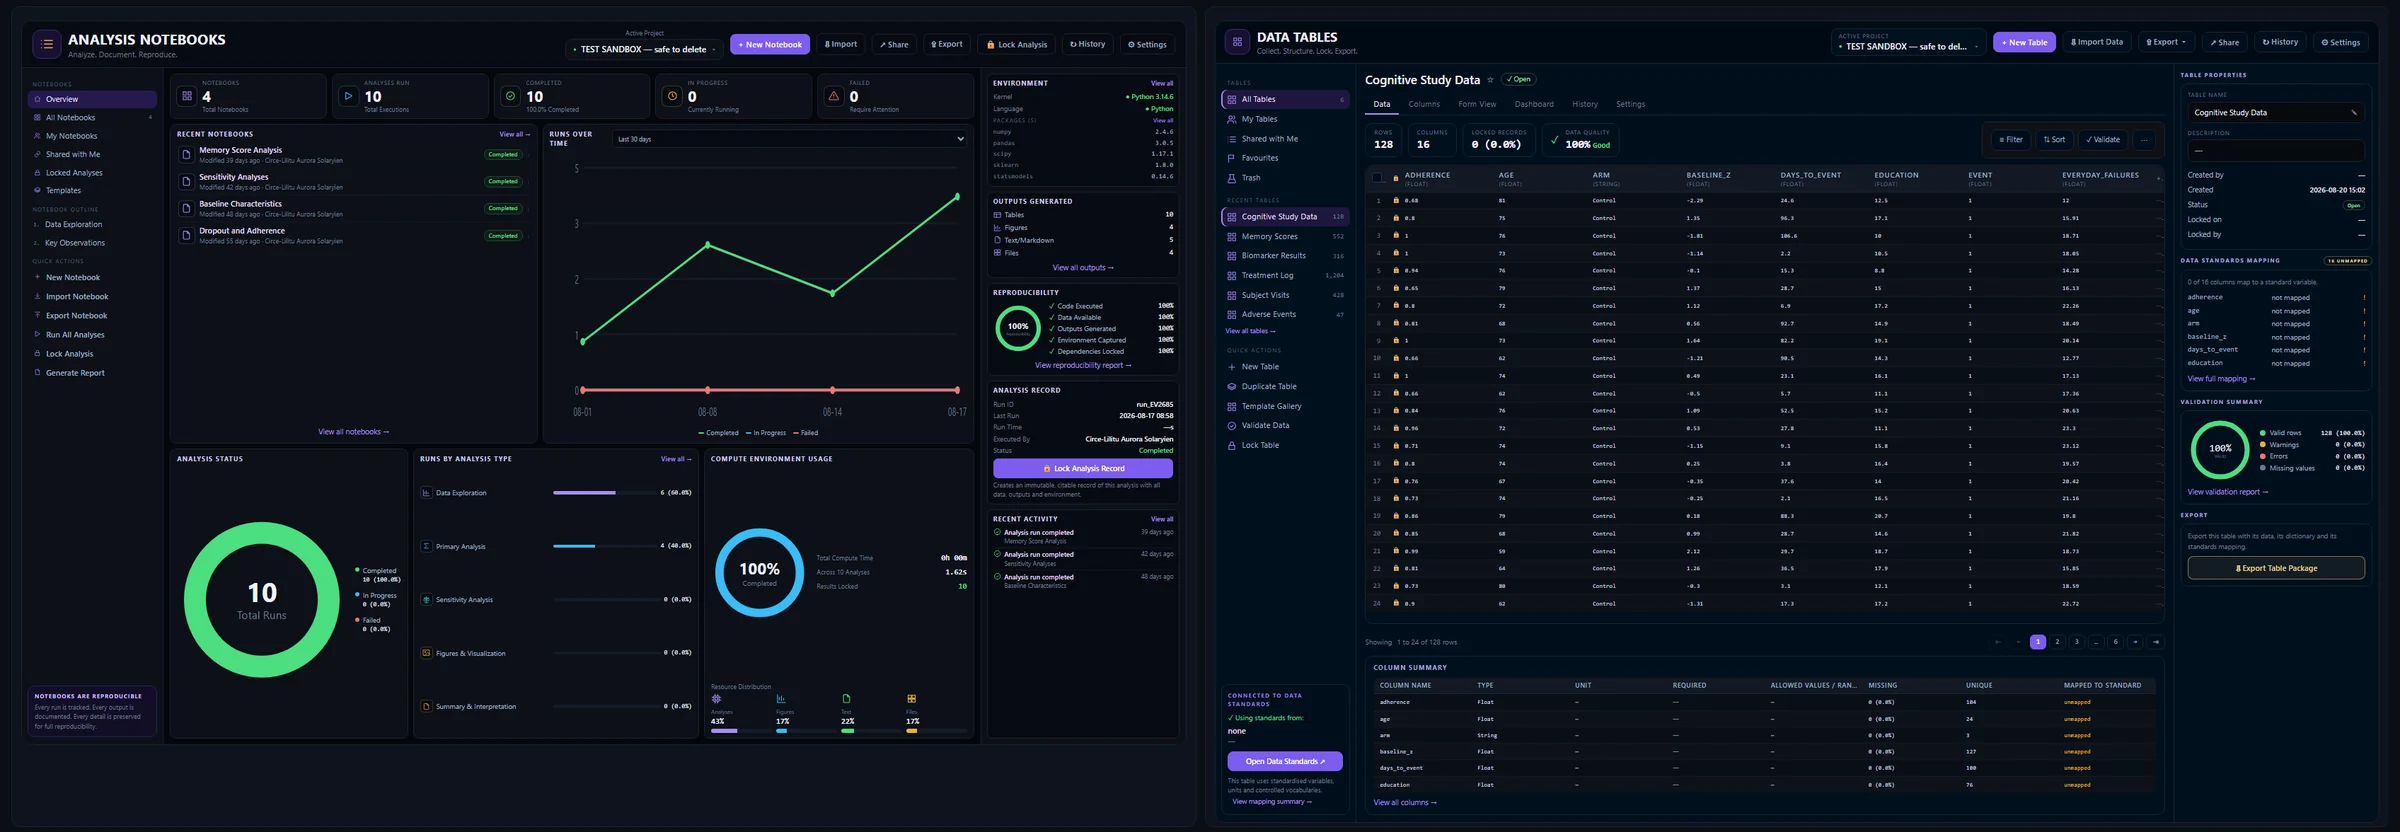
Task: Open Memory Score Analysis notebook file icon
Action: coord(186,155)
